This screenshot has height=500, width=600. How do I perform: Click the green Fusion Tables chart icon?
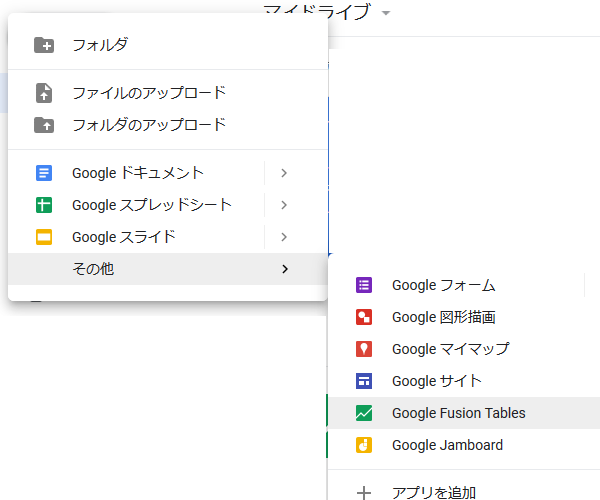364,413
